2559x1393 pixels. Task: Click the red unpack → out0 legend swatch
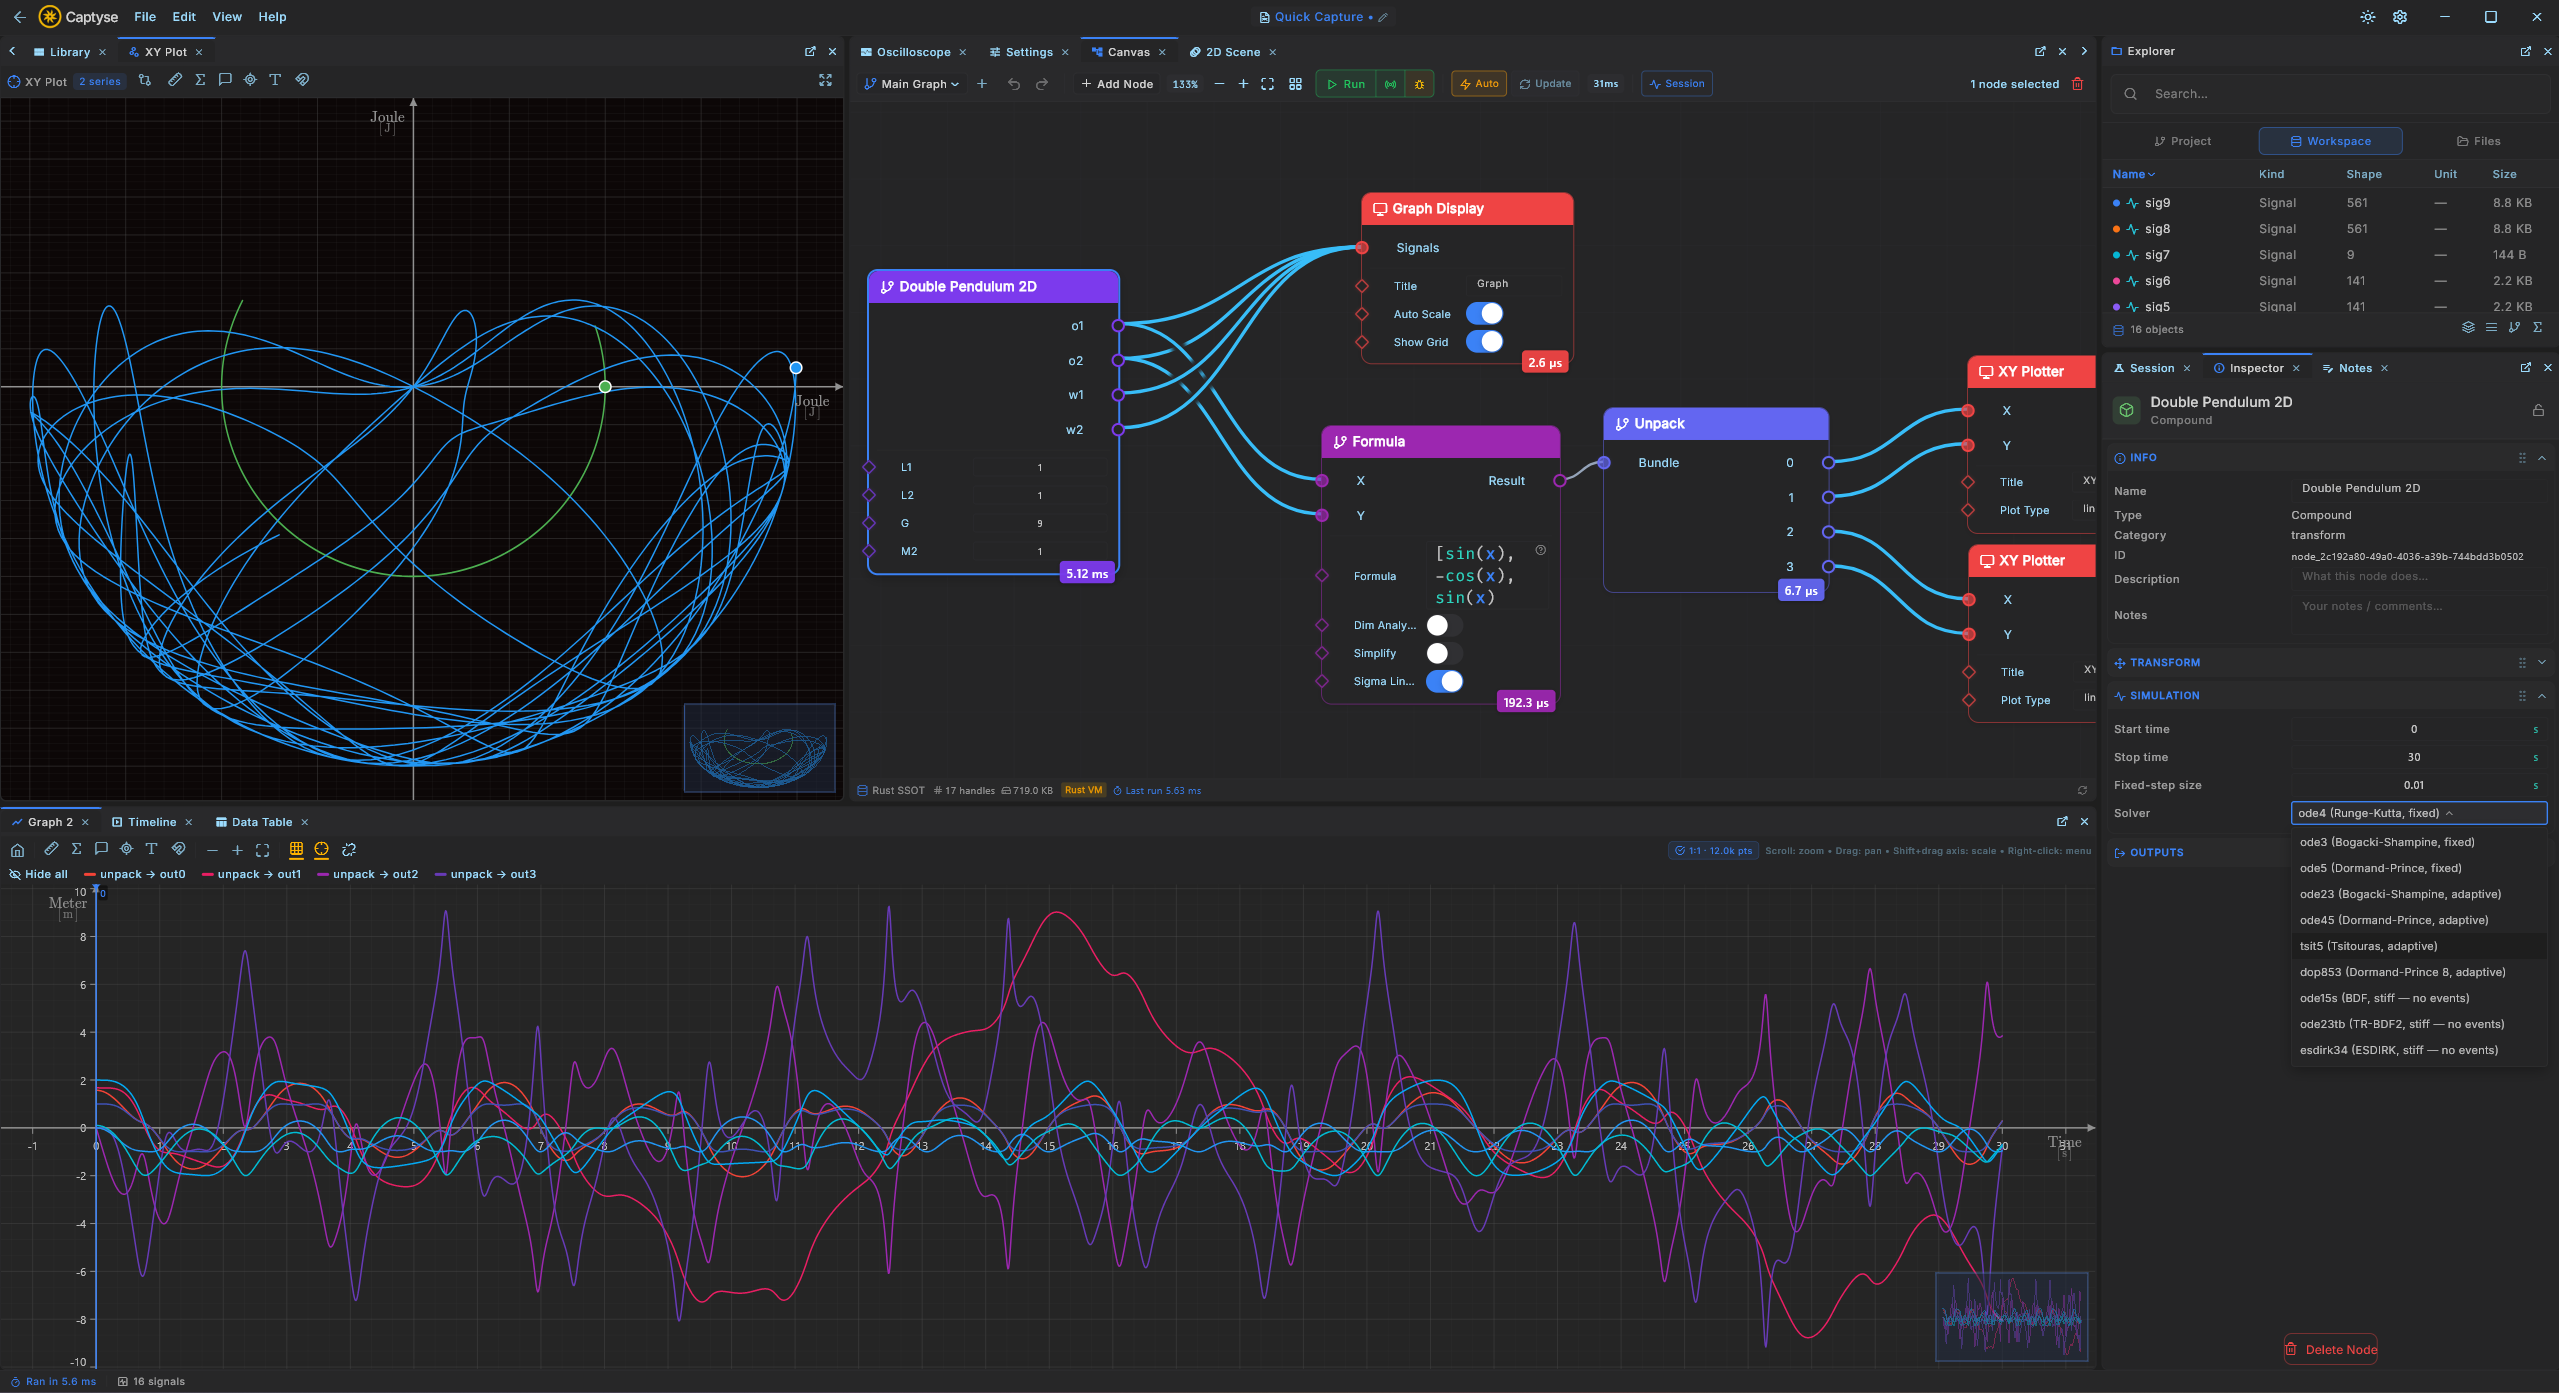click(x=90, y=874)
